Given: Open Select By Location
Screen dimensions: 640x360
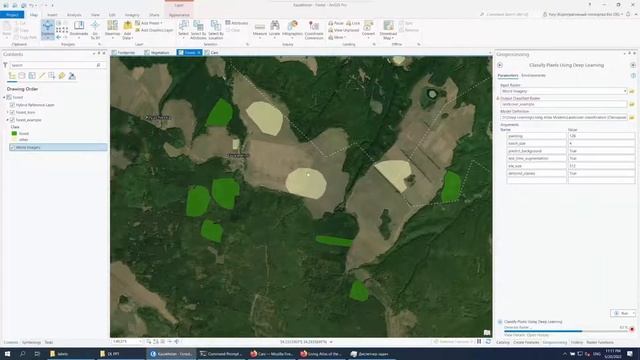Looking at the screenshot, I should point(216,29).
